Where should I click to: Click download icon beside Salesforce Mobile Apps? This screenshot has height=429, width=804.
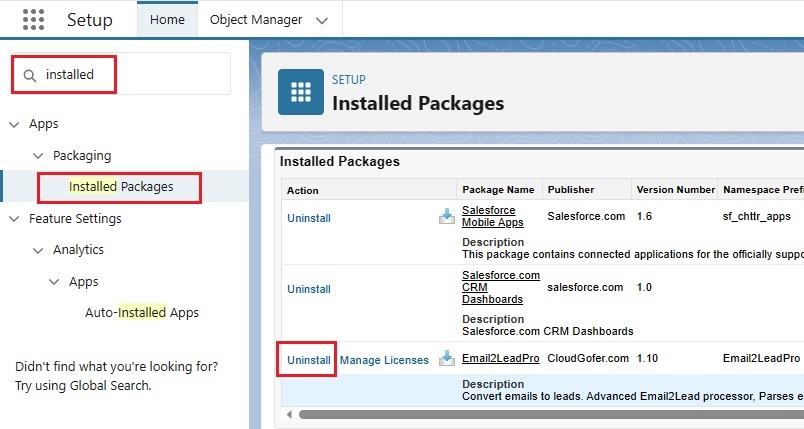pos(447,217)
